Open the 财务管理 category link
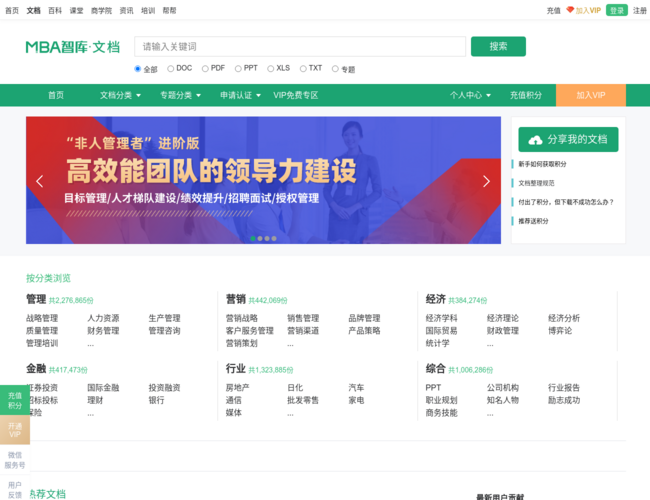Viewport: 650px width, 500px height. pos(103,331)
